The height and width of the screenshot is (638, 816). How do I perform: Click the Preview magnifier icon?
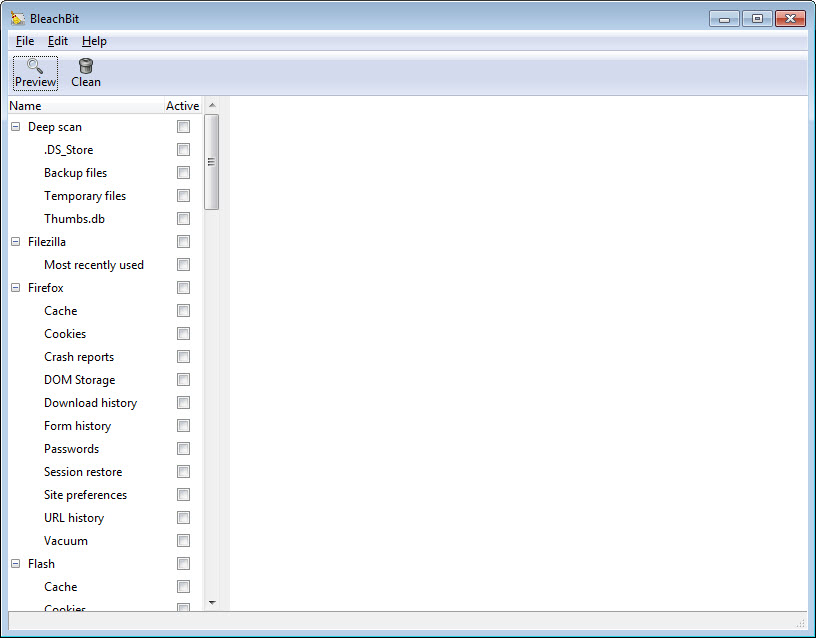tap(35, 66)
